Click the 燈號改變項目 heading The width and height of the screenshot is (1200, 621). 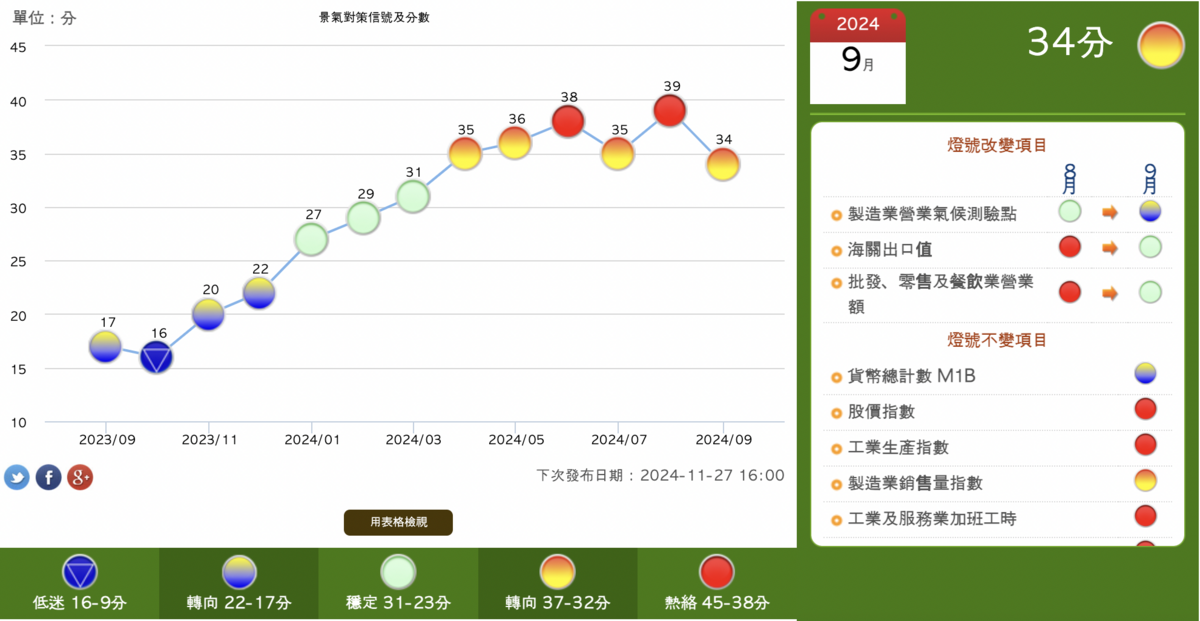click(996, 145)
